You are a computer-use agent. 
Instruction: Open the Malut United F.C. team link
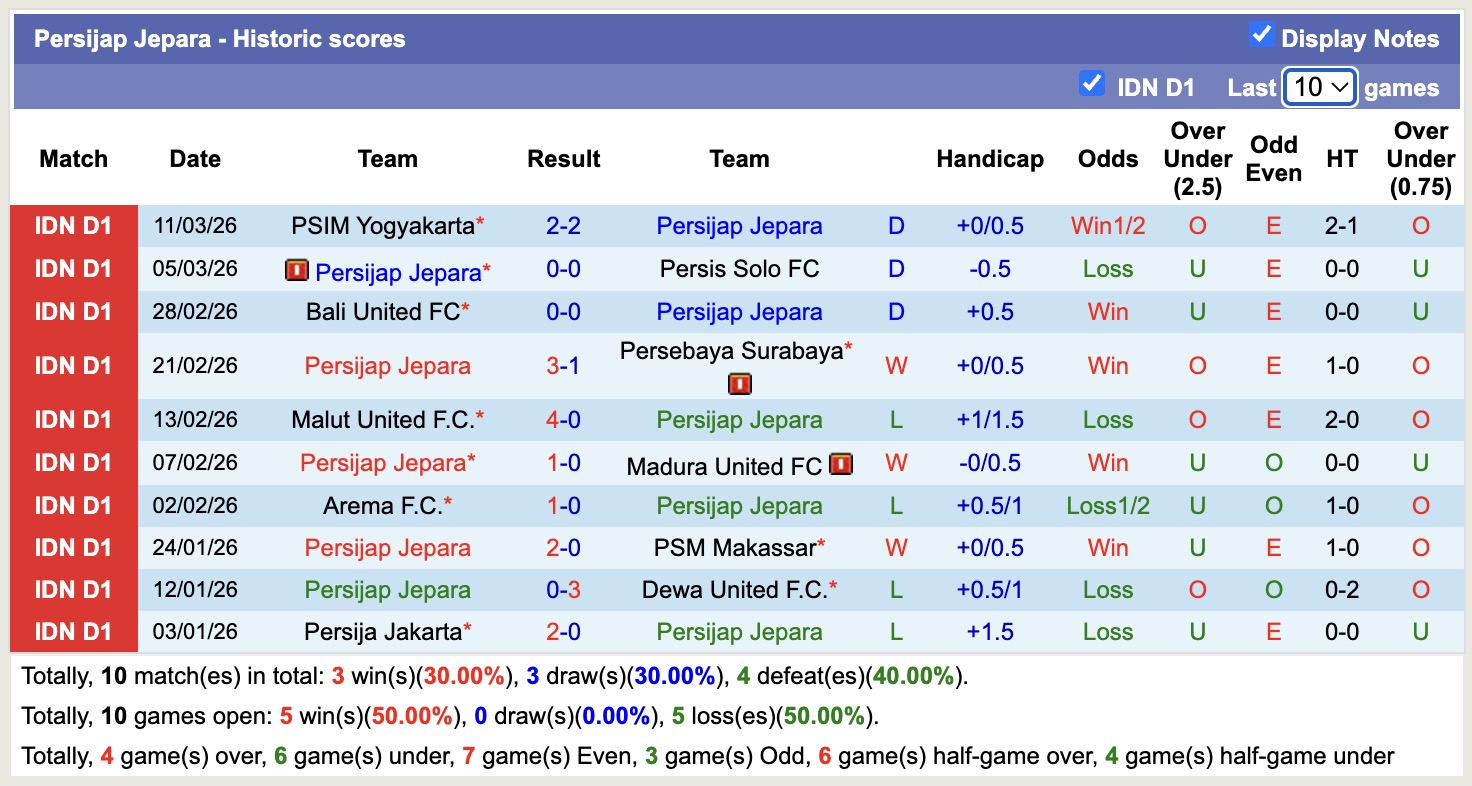tap(382, 420)
